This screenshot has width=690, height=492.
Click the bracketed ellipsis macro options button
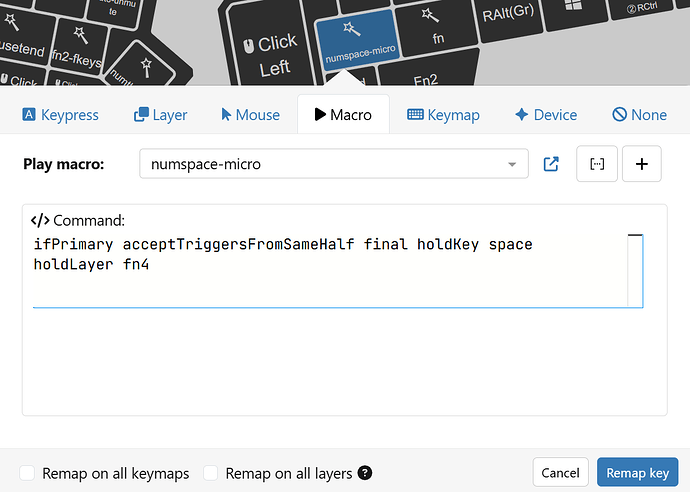point(597,164)
